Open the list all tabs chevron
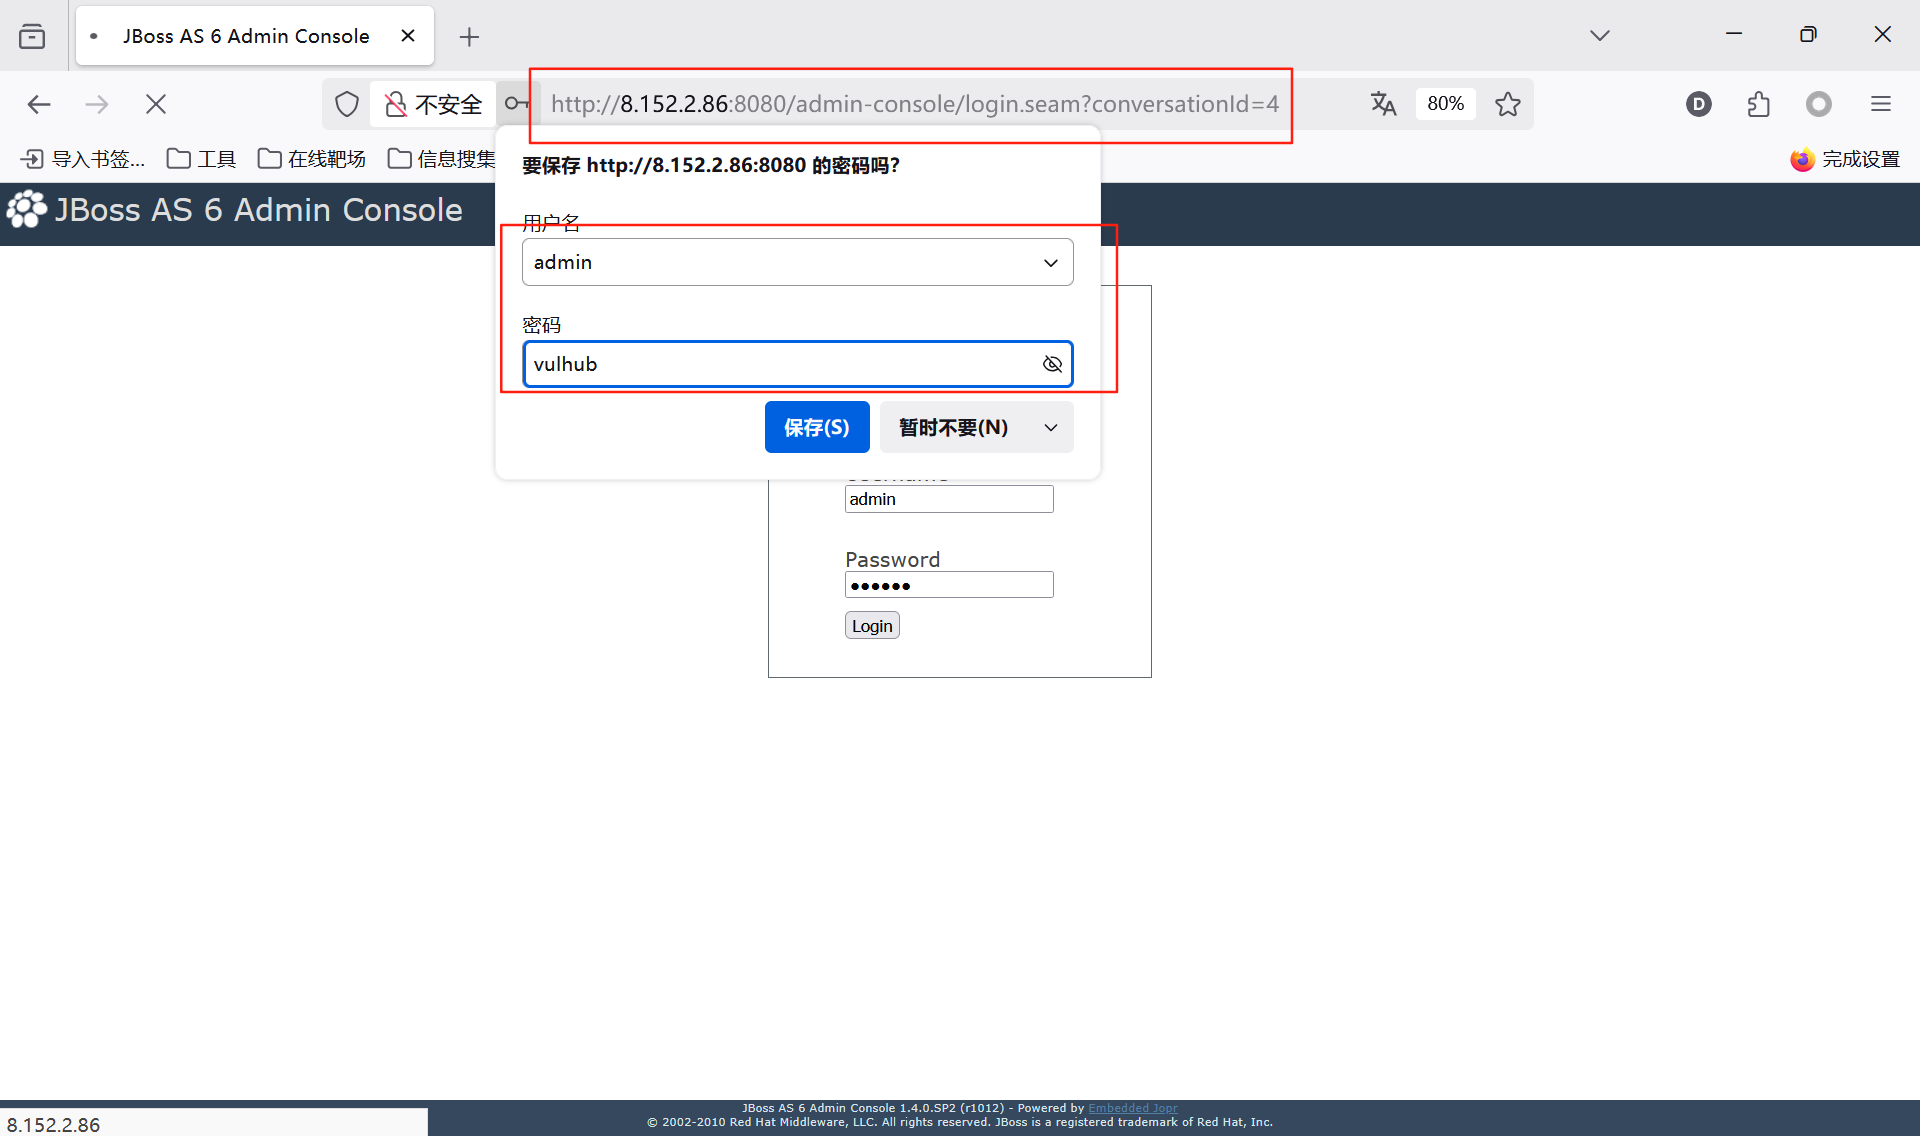This screenshot has width=1920, height=1136. point(1600,35)
